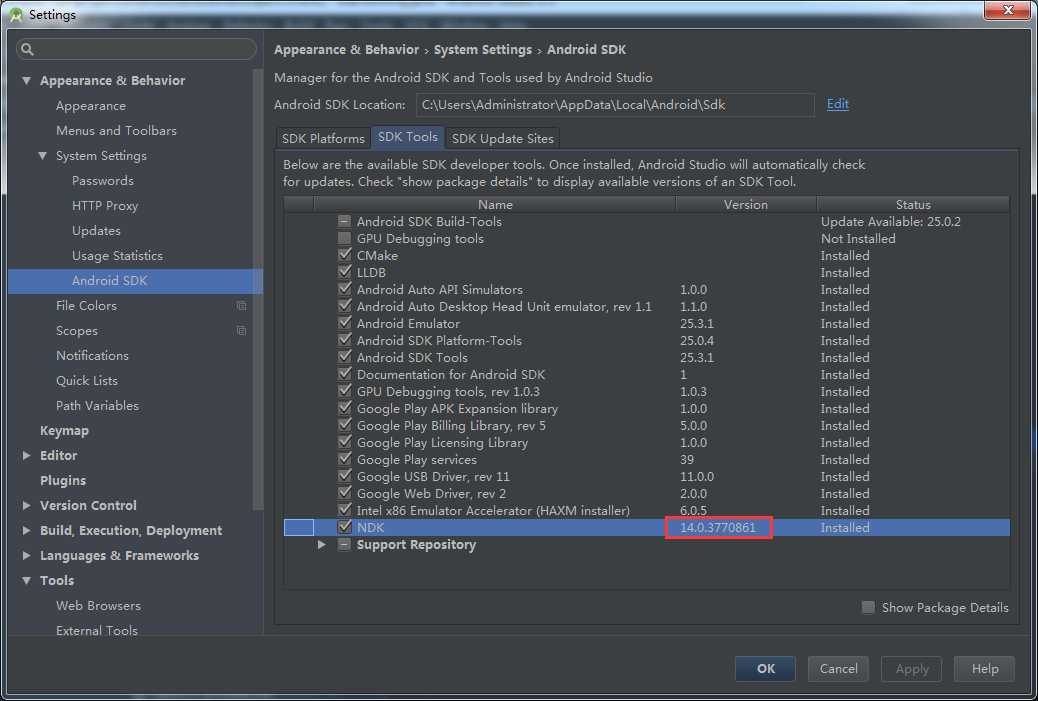This screenshot has height=701, width=1038.
Task: Uncheck the LLDB checkbox
Action: [344, 272]
